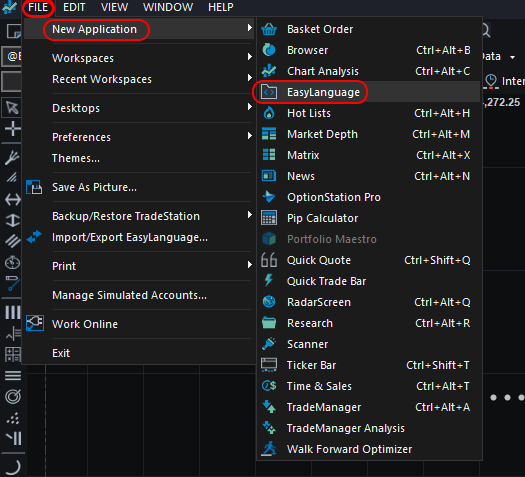Open the EDIT menu

(x=74, y=7)
